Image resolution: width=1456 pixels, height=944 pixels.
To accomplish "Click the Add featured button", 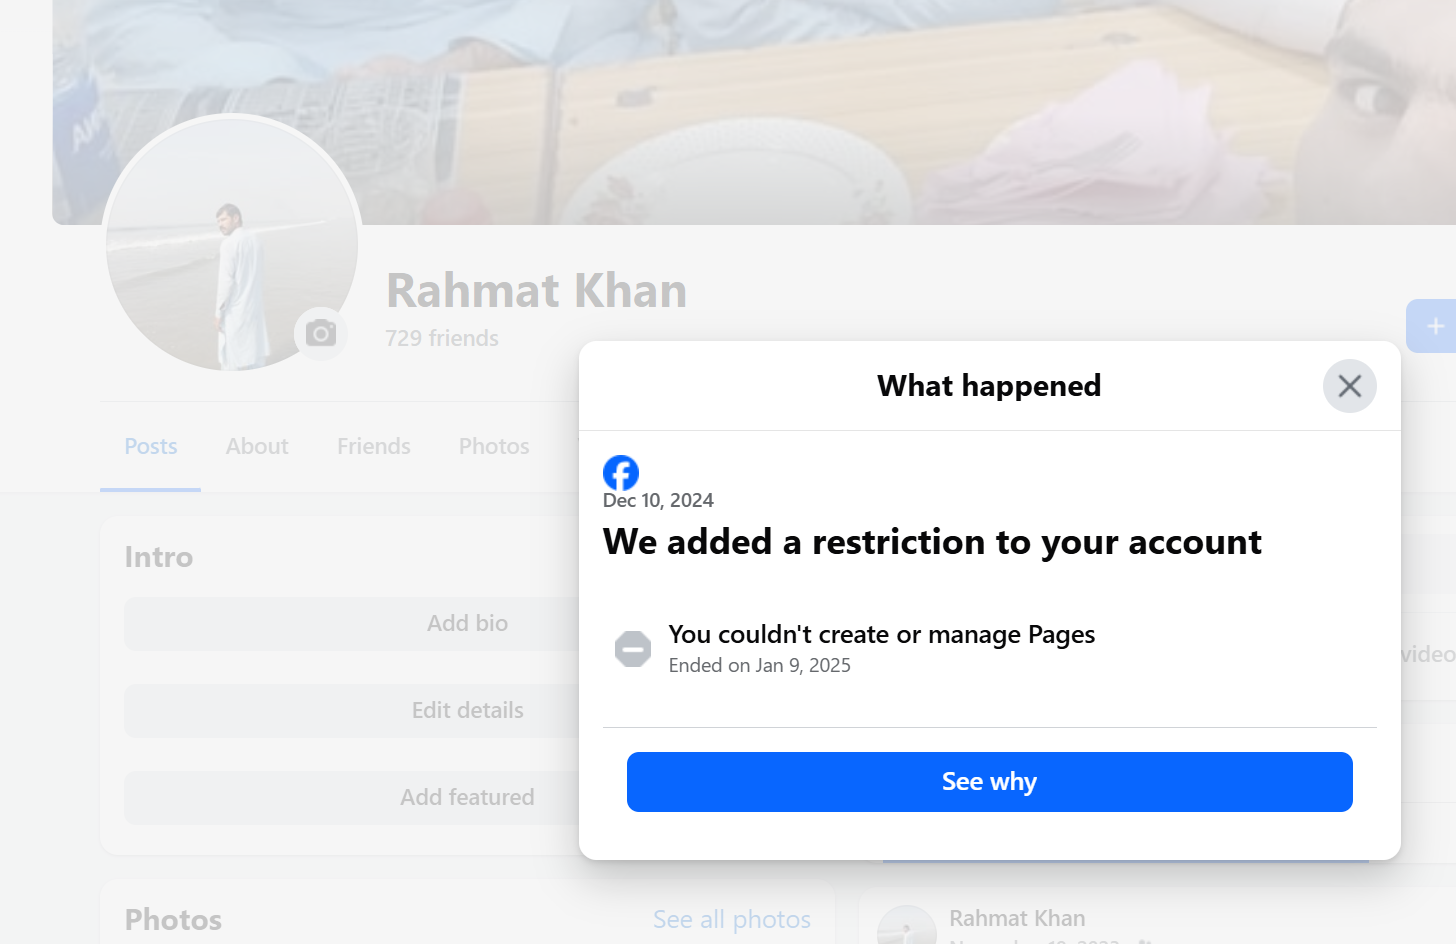I will [352, 798].
